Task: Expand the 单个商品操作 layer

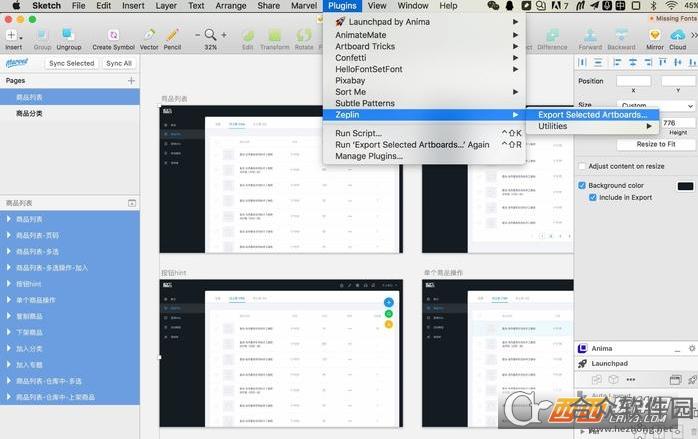Action: tap(8, 300)
